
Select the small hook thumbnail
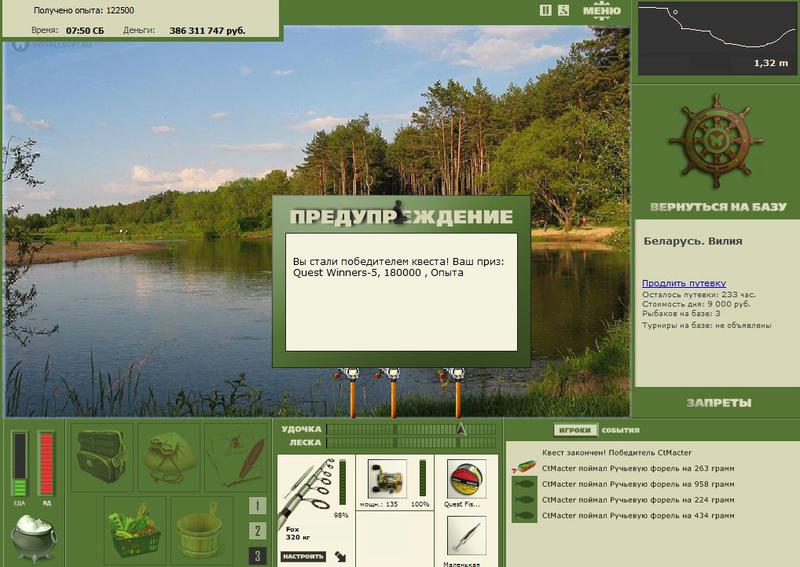466,536
